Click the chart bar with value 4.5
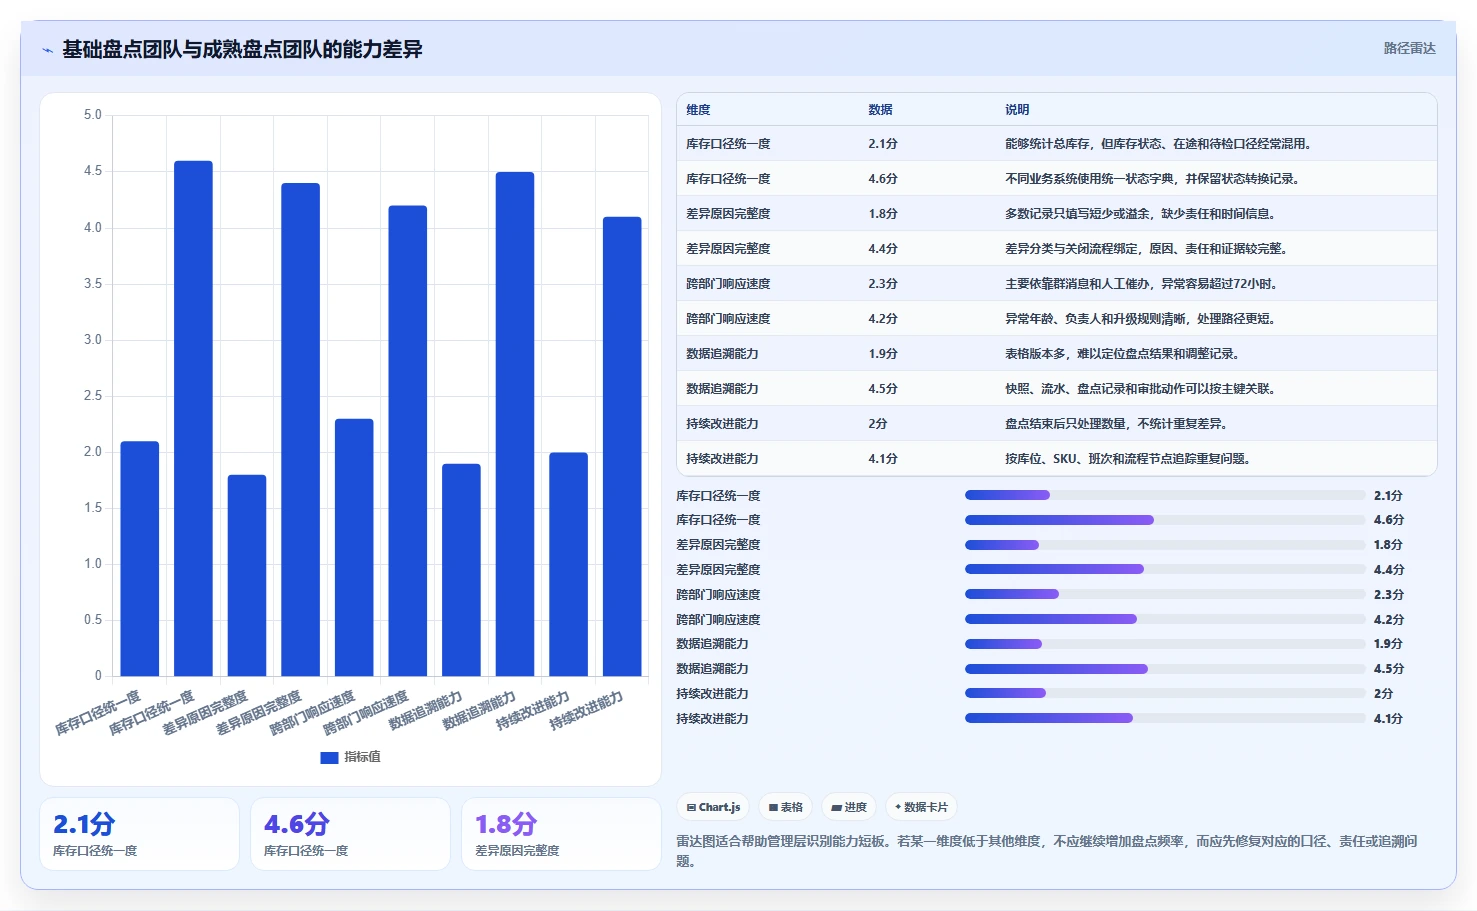This screenshot has height=911, width=1477. click(515, 424)
